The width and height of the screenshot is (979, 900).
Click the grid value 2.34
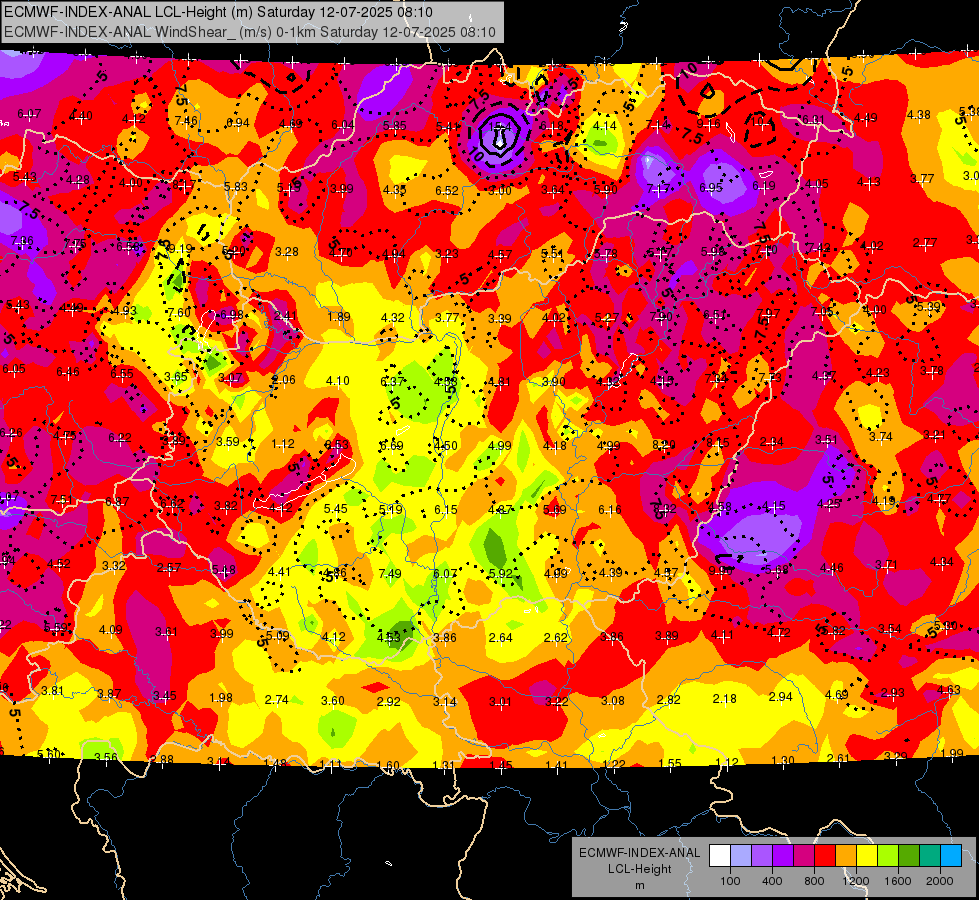[772, 442]
